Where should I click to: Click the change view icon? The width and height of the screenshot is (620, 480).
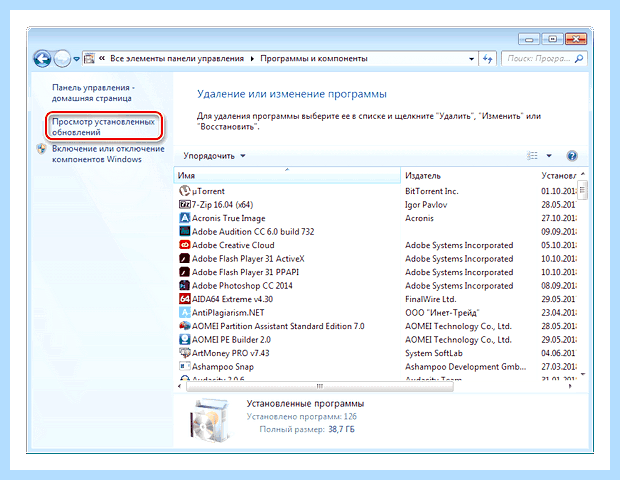[x=532, y=156]
